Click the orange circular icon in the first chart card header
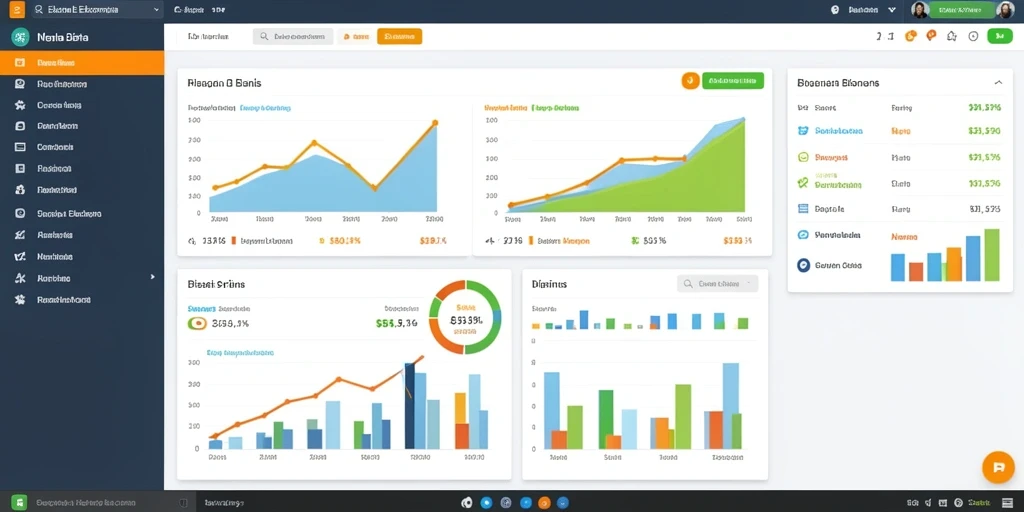 click(690, 80)
